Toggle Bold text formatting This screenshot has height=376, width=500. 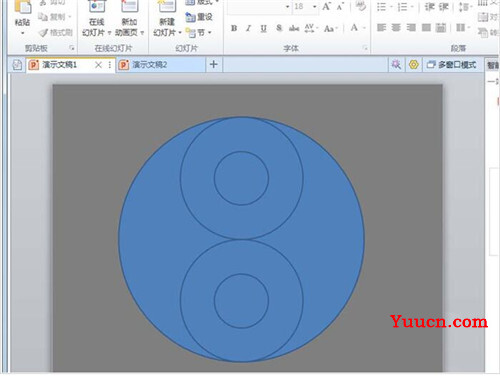234,28
